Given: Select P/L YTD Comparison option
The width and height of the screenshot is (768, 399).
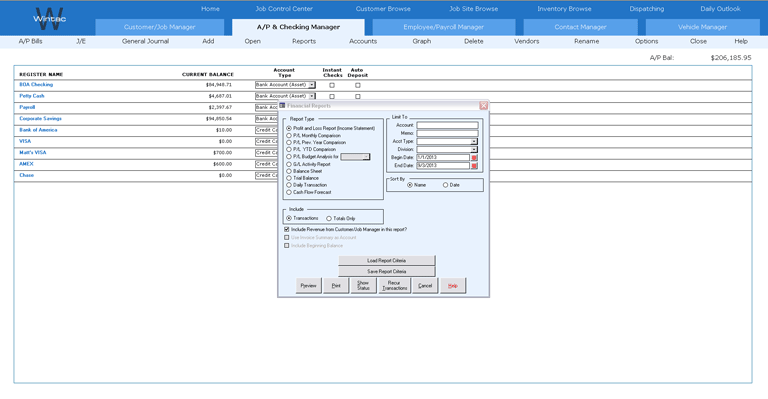Looking at the screenshot, I should click(289, 149).
